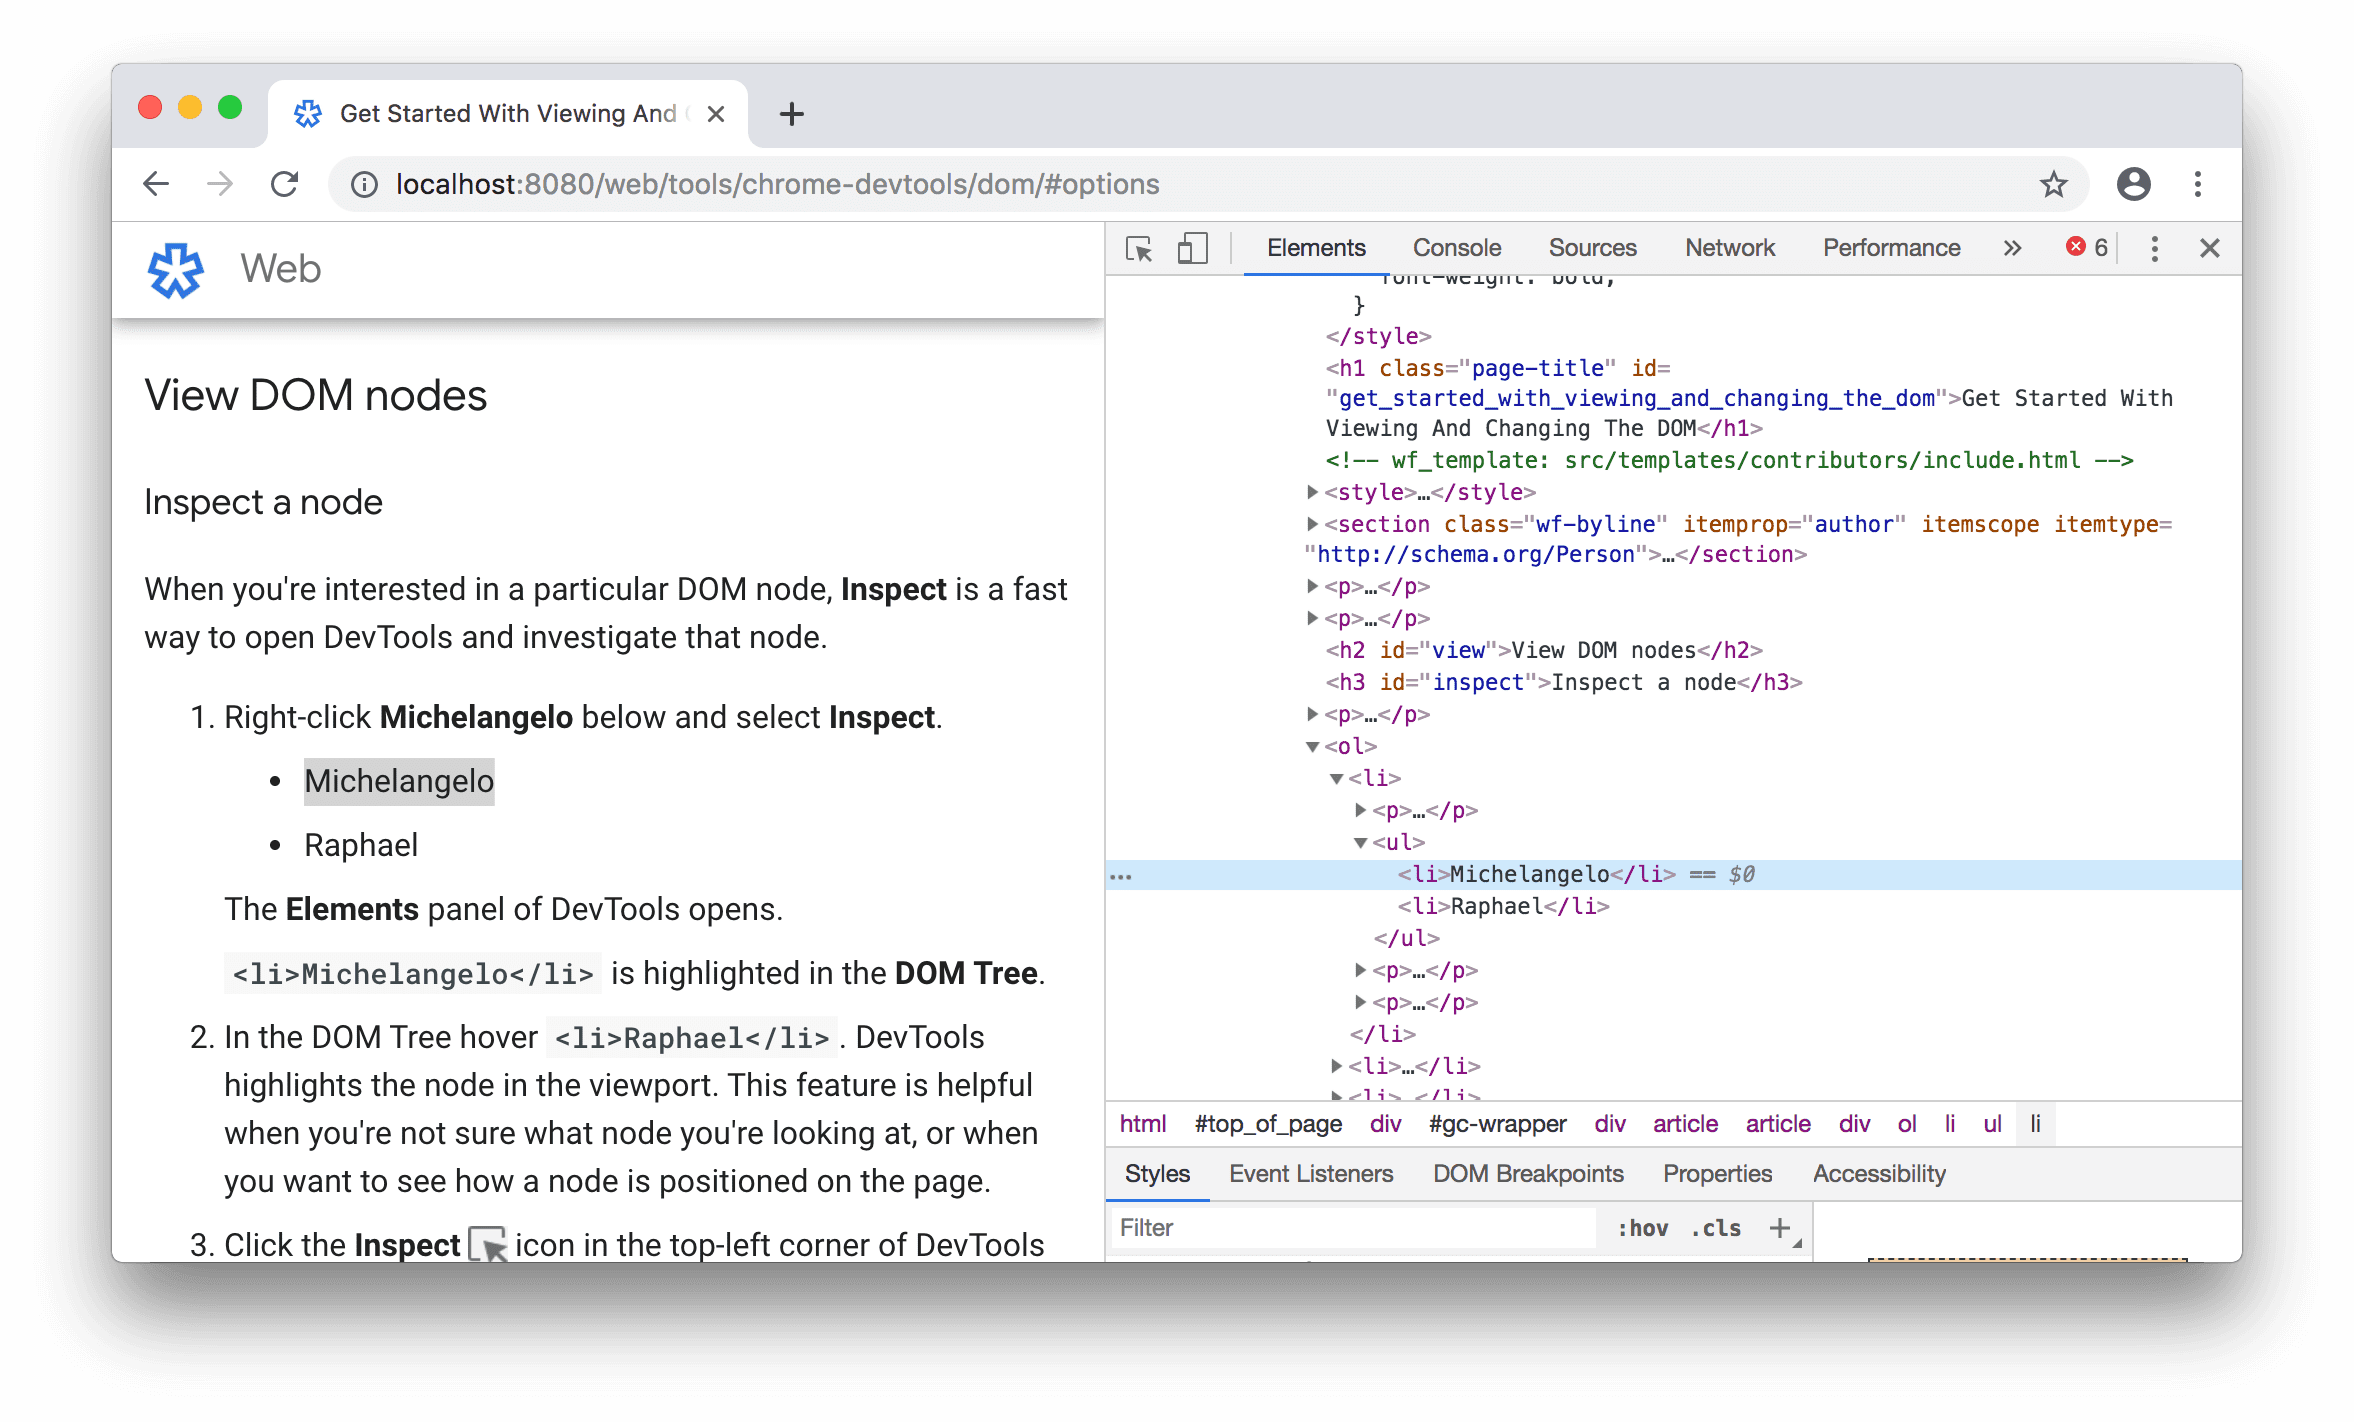Click the element inspector icon

point(1143,247)
